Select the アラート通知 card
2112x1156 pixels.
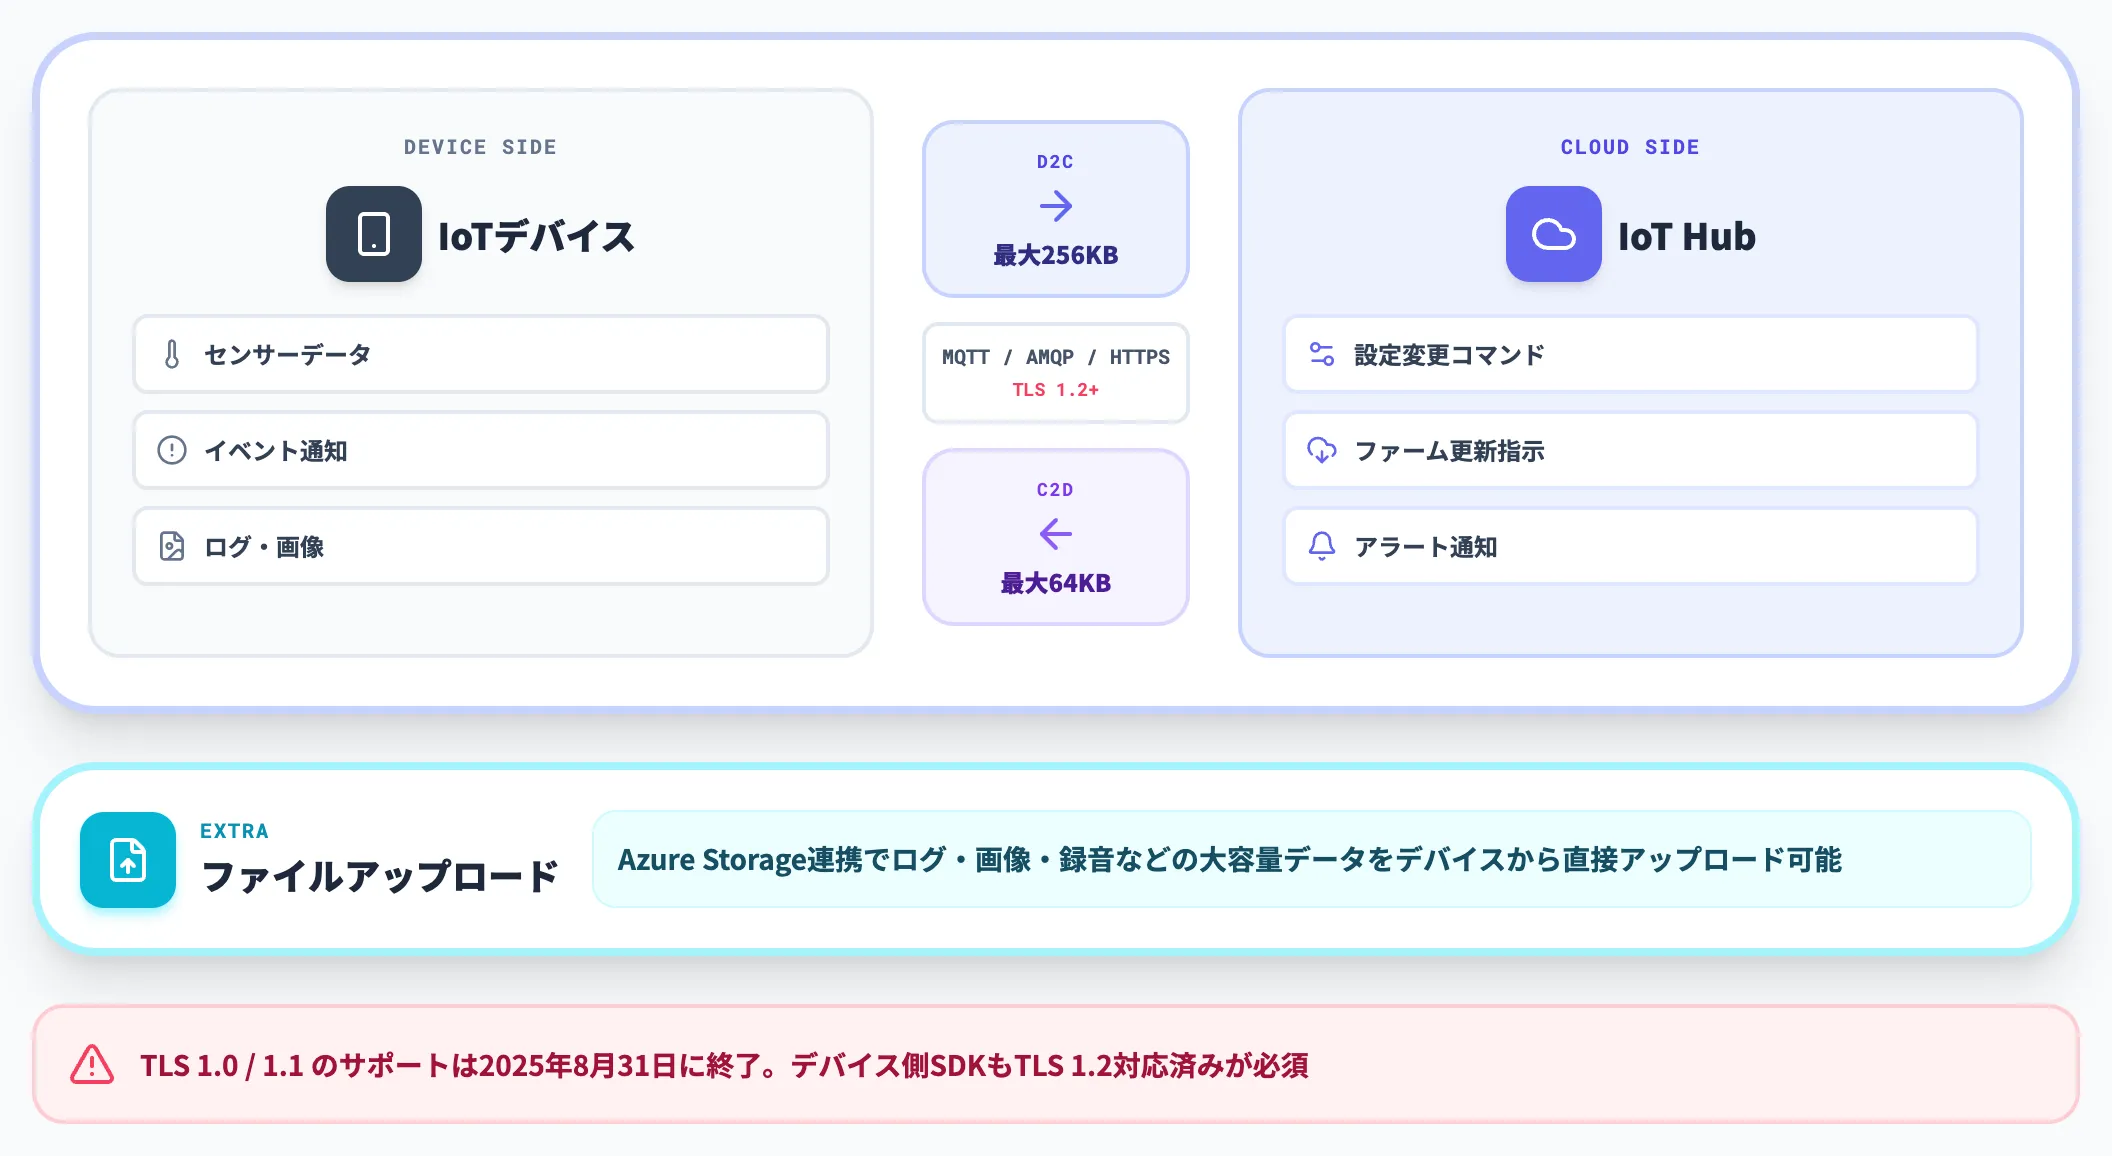coord(1631,546)
